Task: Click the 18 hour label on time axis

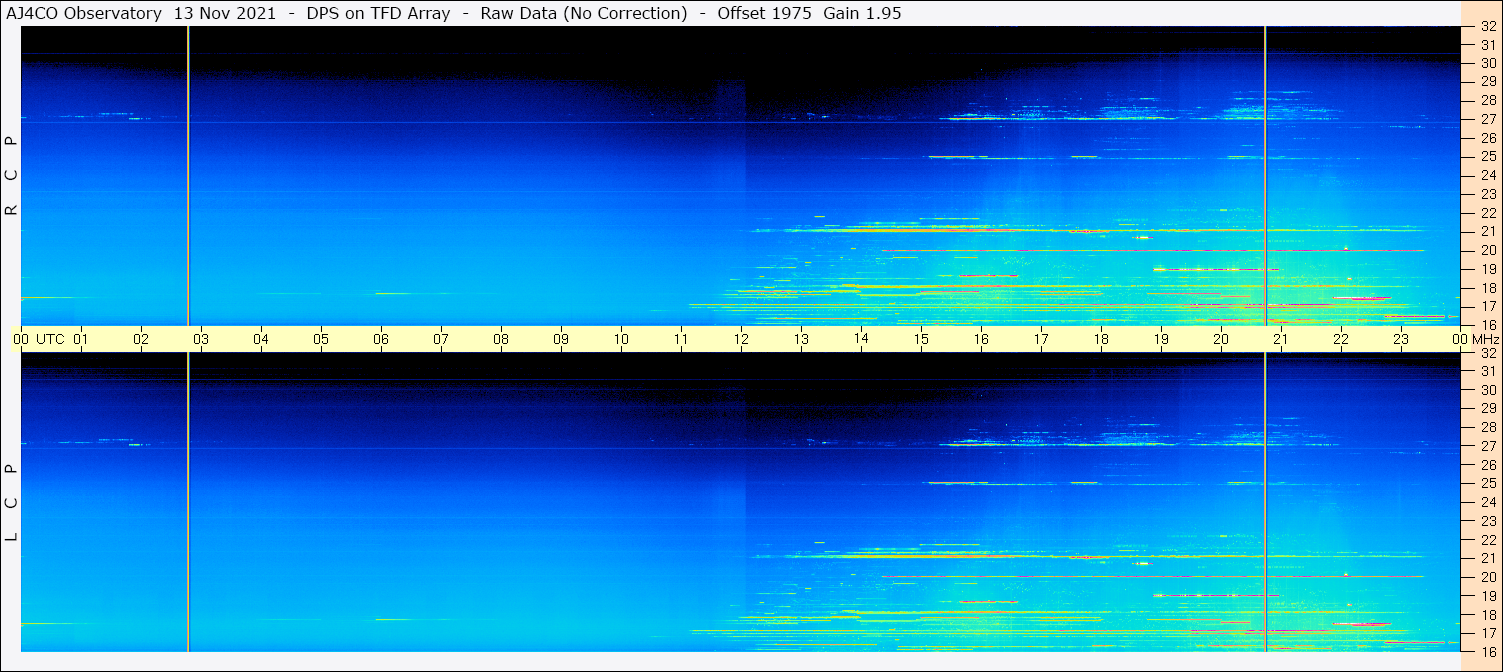Action: tap(1101, 339)
